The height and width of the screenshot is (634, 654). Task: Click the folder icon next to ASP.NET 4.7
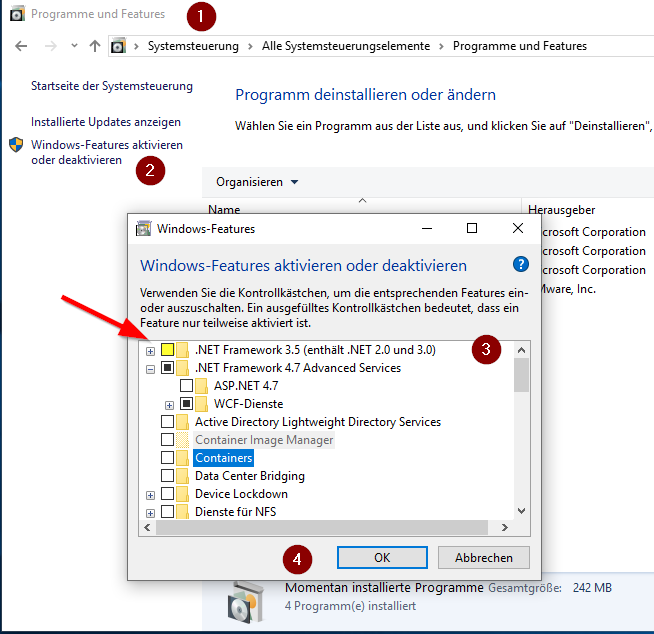point(201,386)
